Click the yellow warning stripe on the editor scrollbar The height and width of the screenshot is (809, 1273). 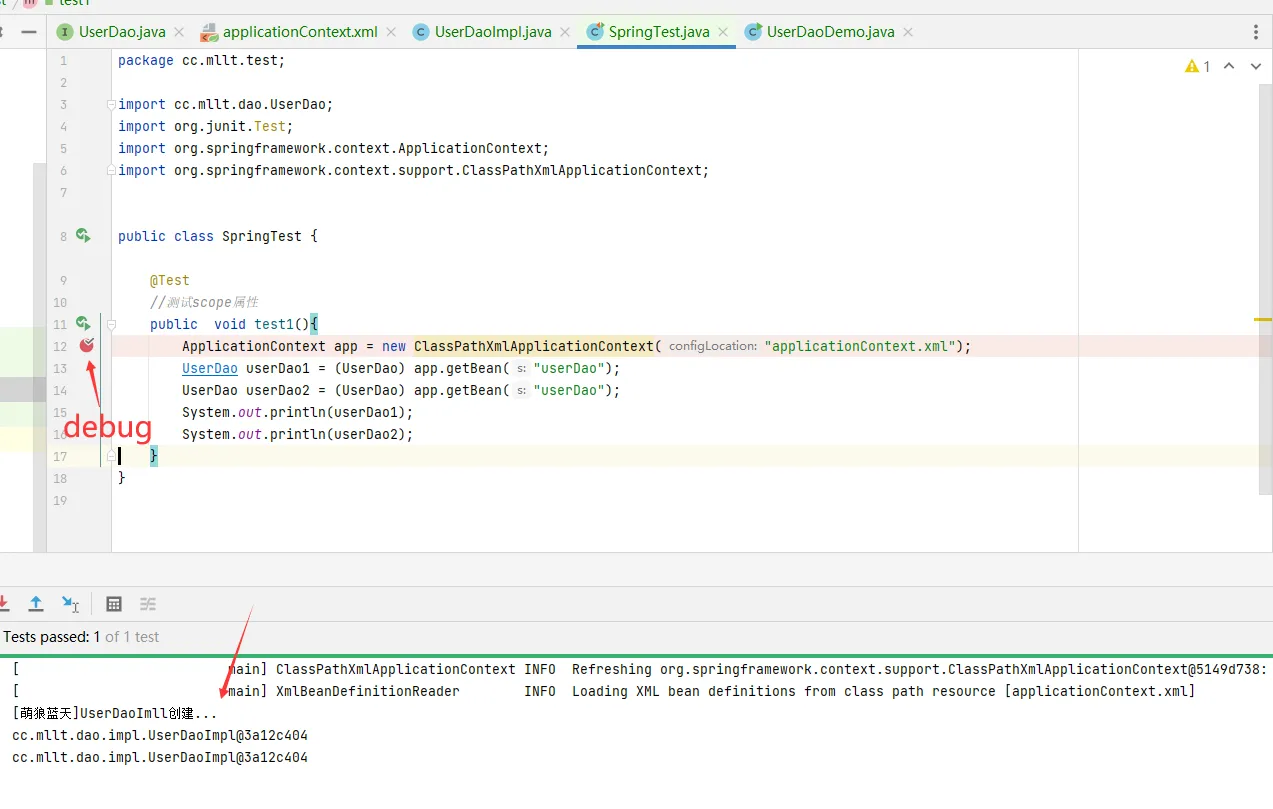[1263, 319]
